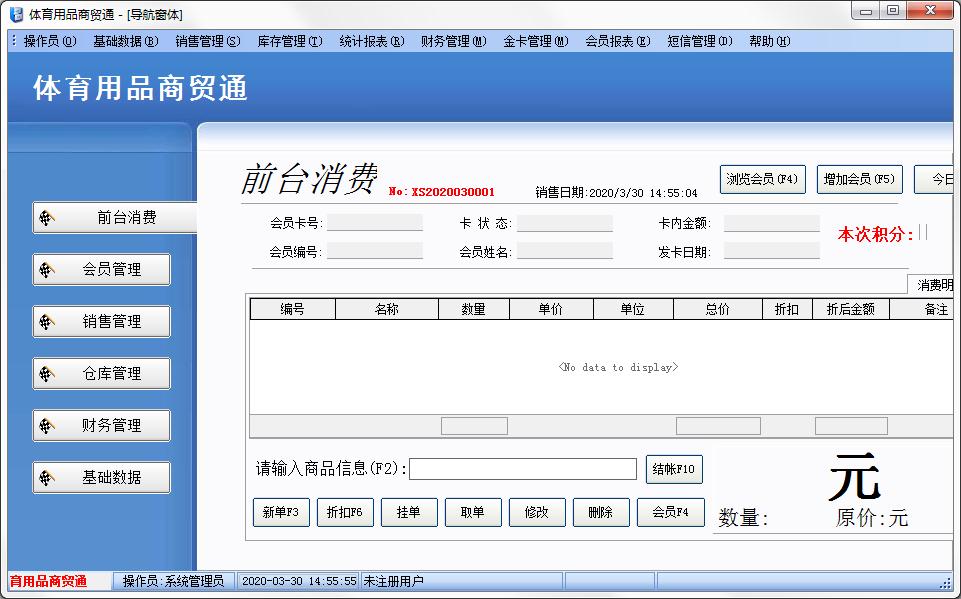Viewport: 961px width, 599px height.
Task: Click the footer total box under 折后金额
Action: coord(851,426)
